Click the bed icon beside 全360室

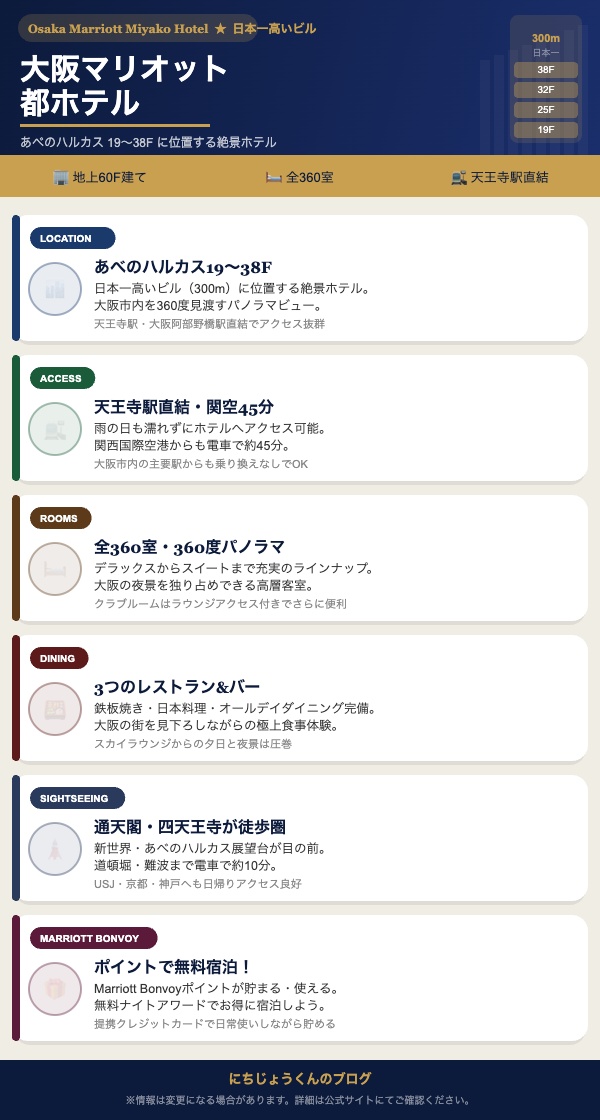[x=274, y=177]
